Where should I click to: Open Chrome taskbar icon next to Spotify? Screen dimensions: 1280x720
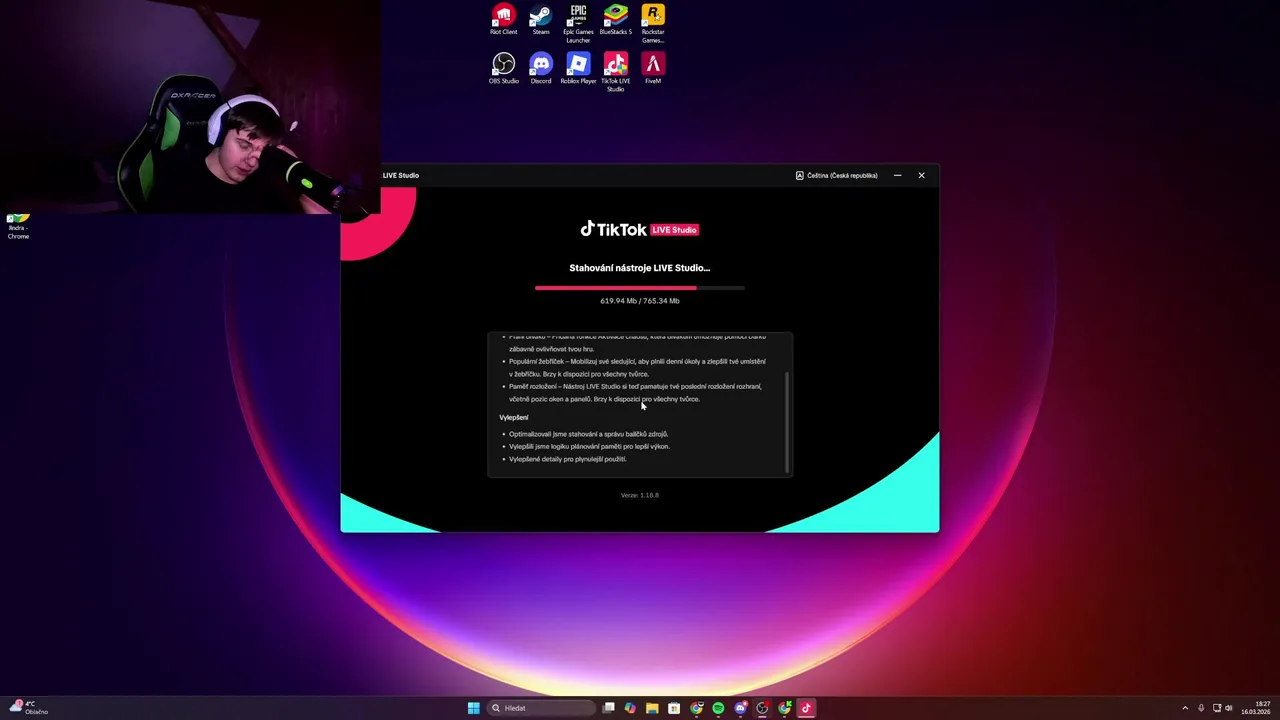tap(696, 708)
